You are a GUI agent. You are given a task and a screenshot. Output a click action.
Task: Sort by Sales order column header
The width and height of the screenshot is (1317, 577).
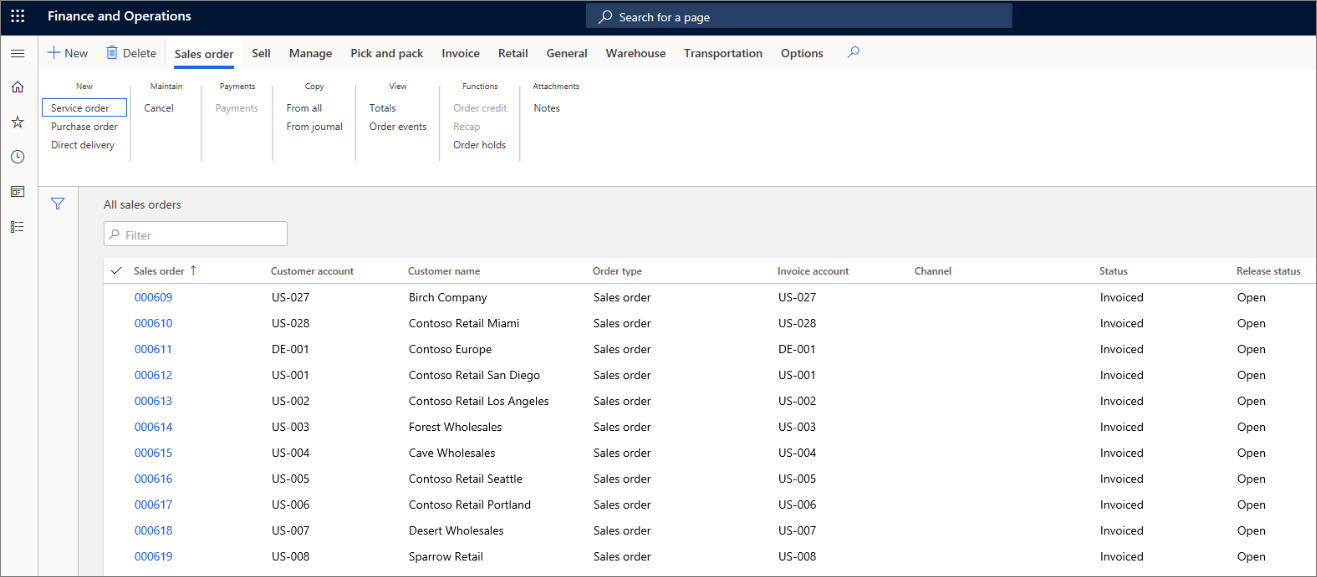point(159,271)
